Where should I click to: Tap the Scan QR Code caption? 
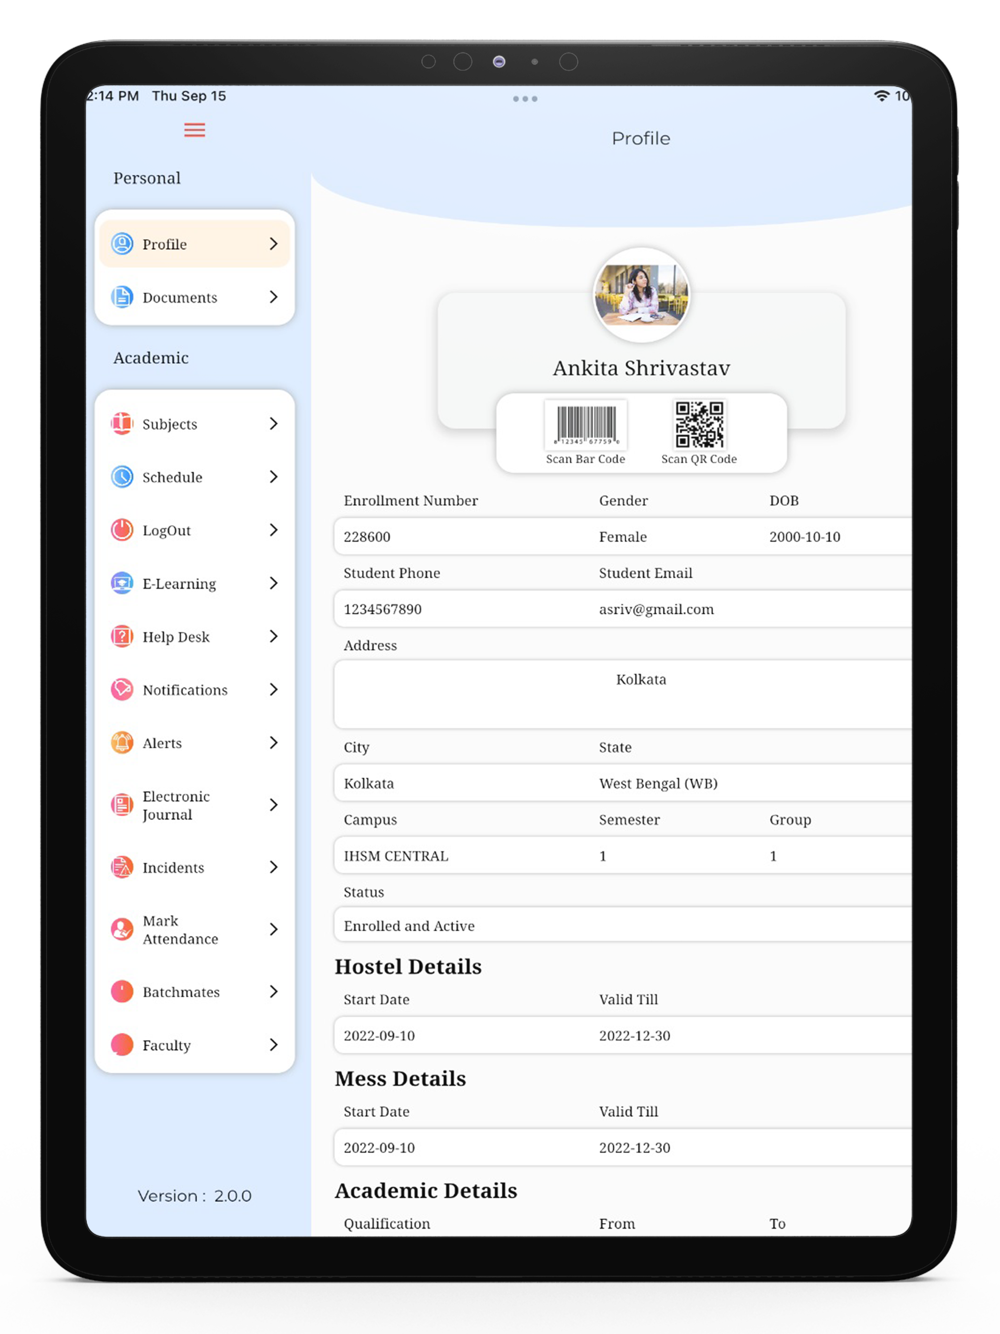coord(699,459)
